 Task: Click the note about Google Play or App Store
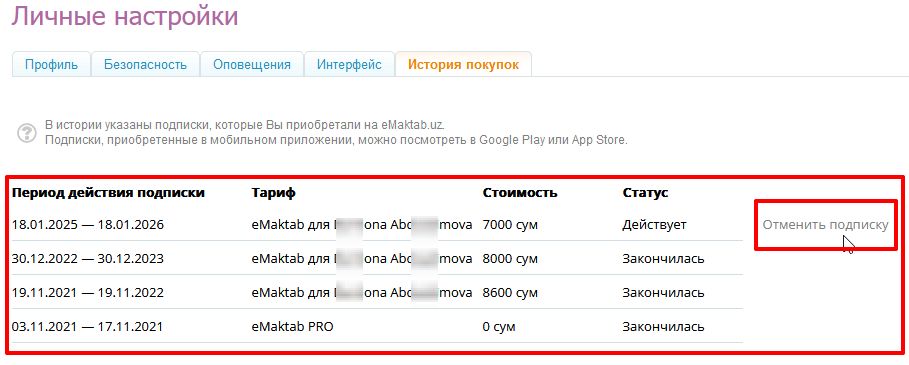coord(336,140)
